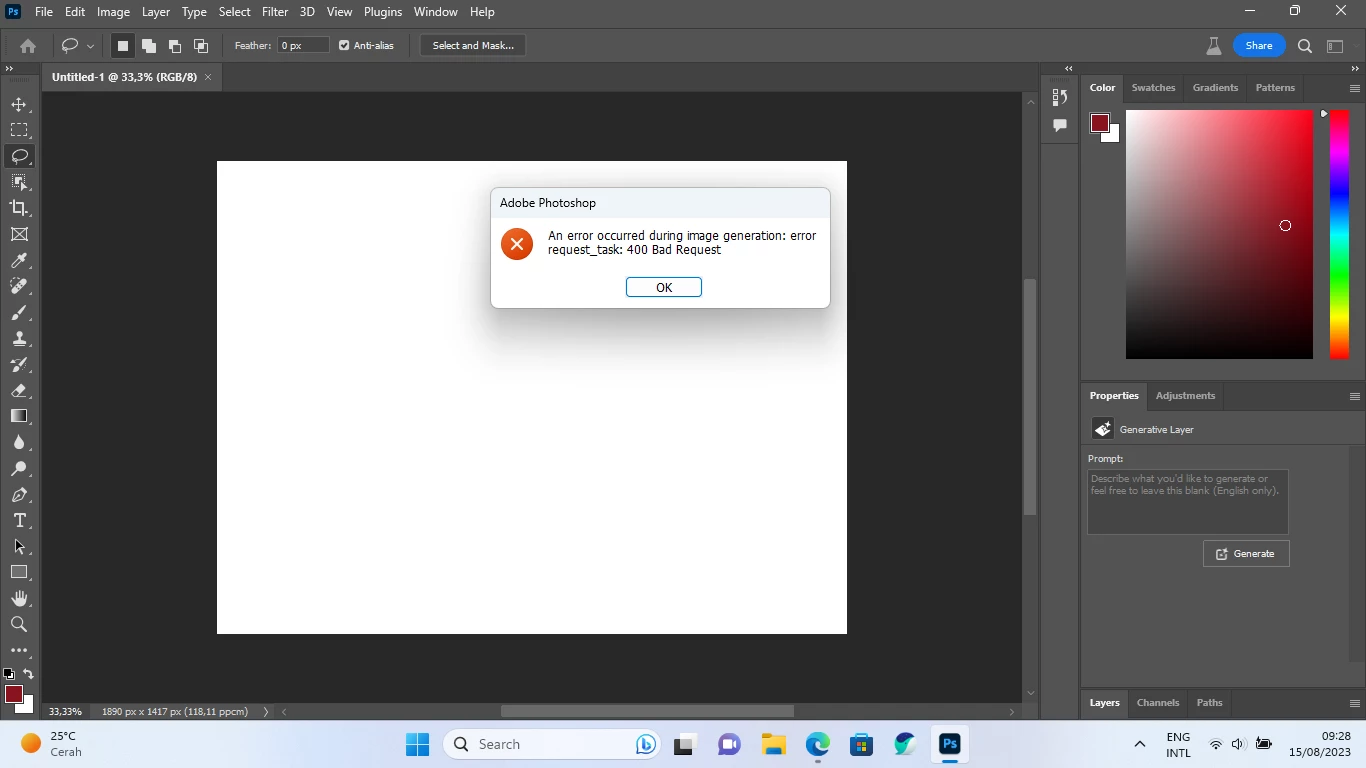This screenshot has width=1366, height=768.
Task: Select the Zoom tool
Action: [19, 624]
